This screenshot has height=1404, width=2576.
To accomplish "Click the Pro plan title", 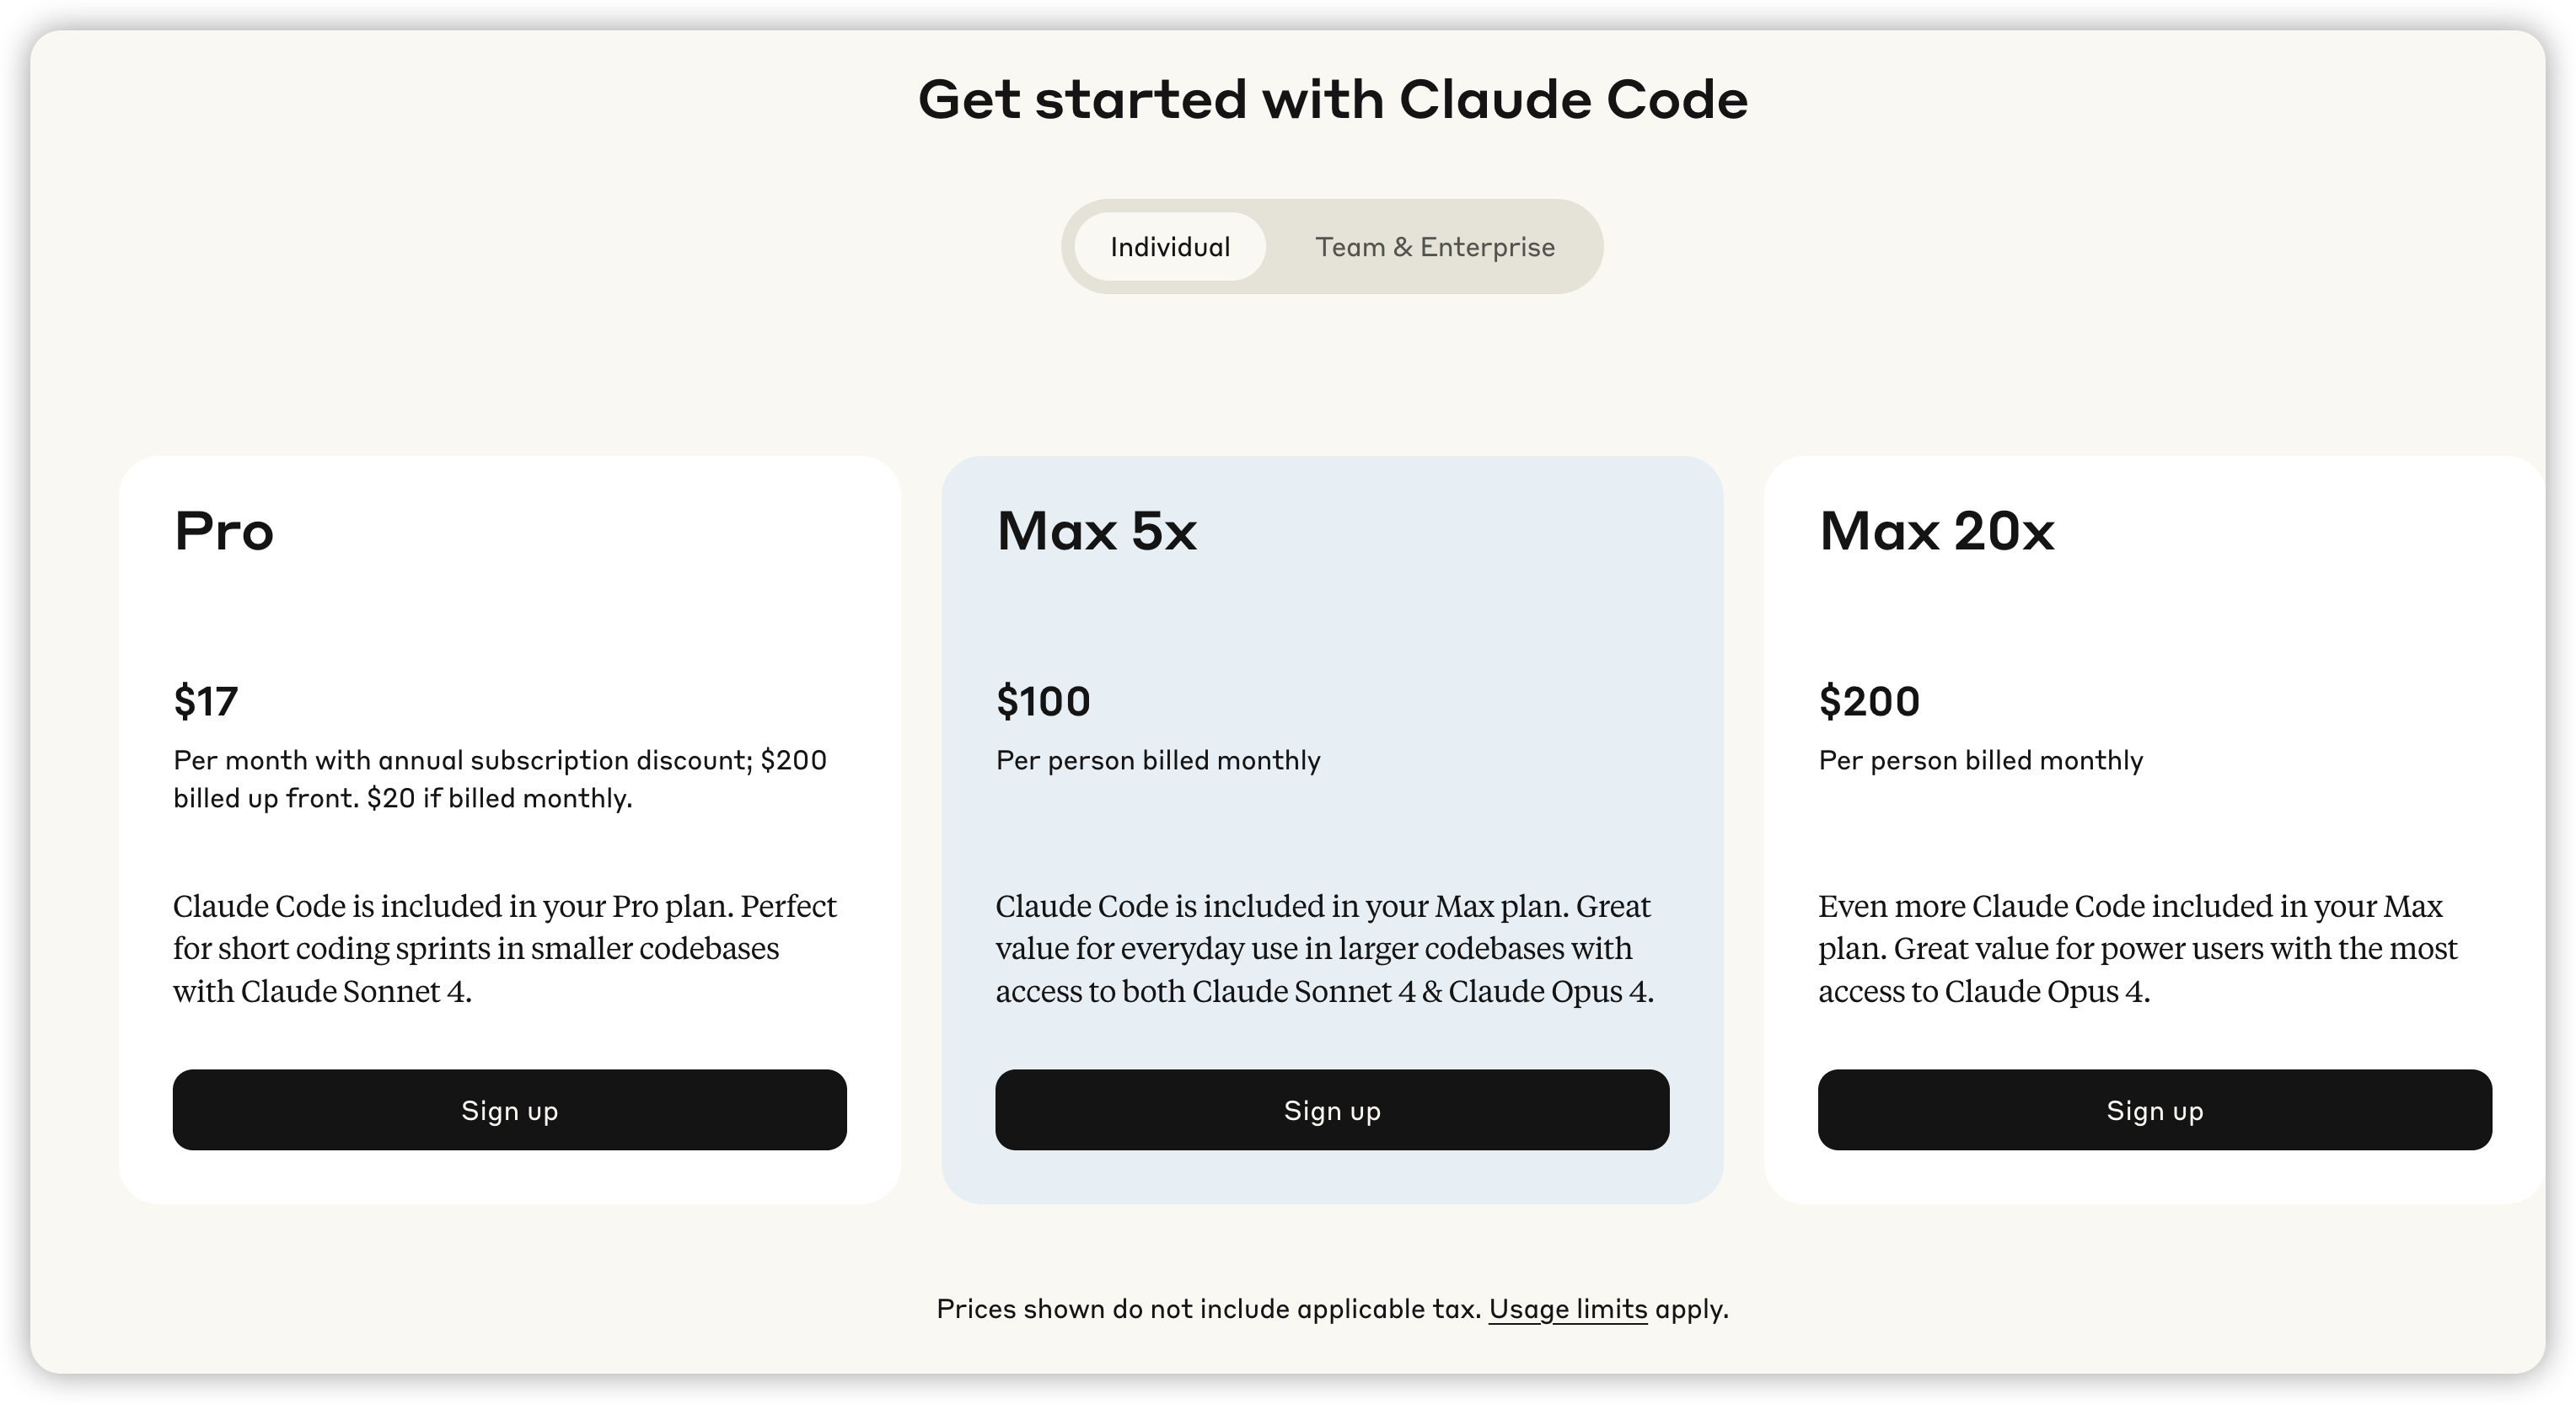I will pos(224,531).
